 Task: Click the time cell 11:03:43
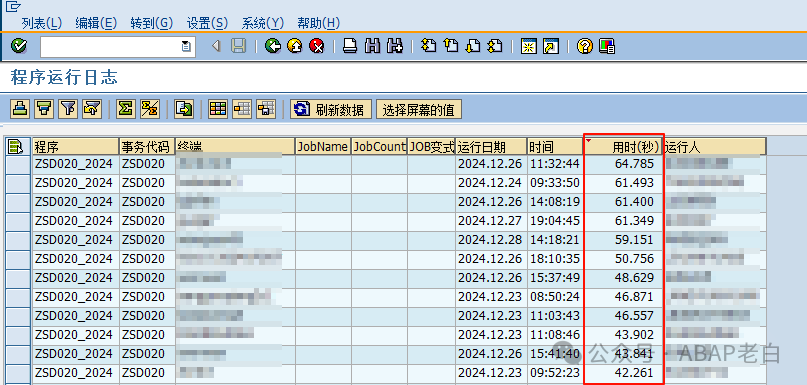tap(555, 316)
